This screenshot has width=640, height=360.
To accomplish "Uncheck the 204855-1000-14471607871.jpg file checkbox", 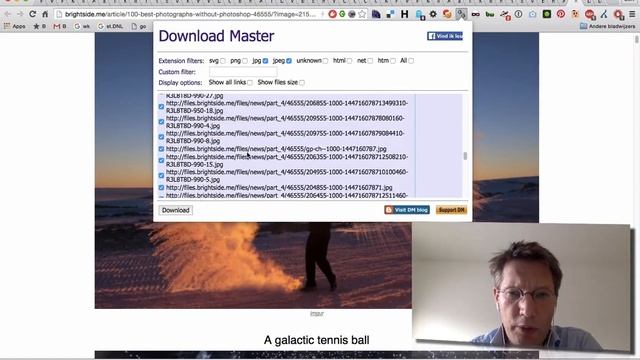I will click(x=161, y=188).
